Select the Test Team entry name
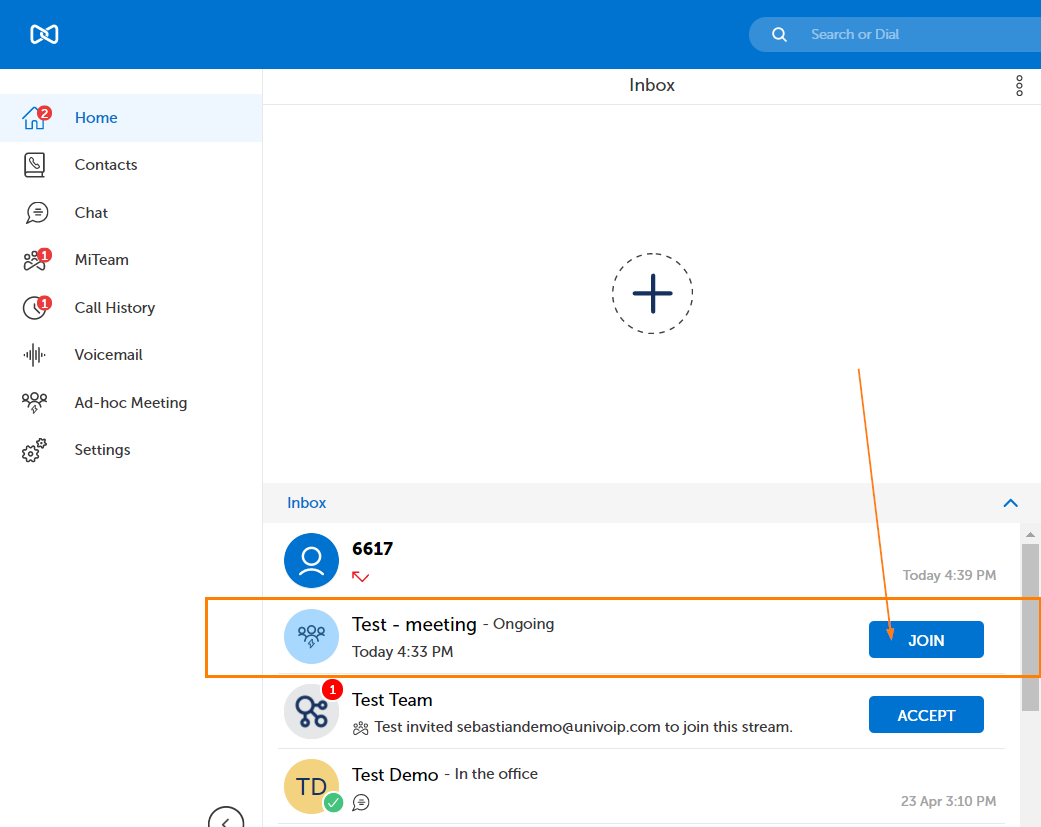 pyautogui.click(x=392, y=700)
